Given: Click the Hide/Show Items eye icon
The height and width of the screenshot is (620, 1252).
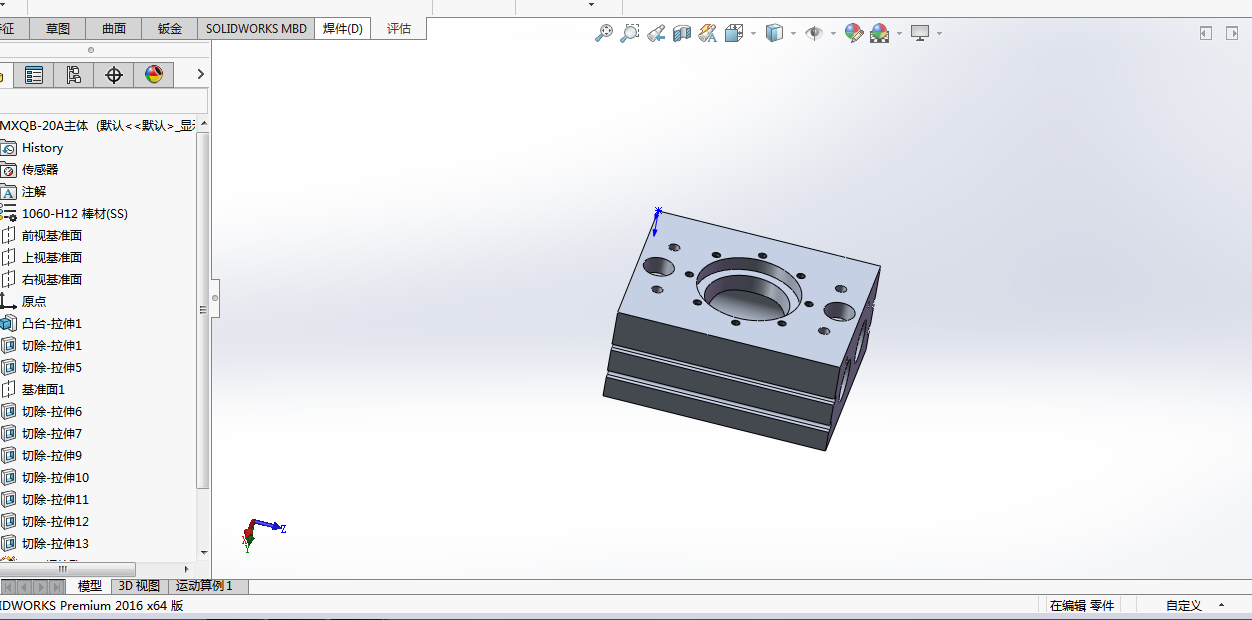Looking at the screenshot, I should 815,33.
